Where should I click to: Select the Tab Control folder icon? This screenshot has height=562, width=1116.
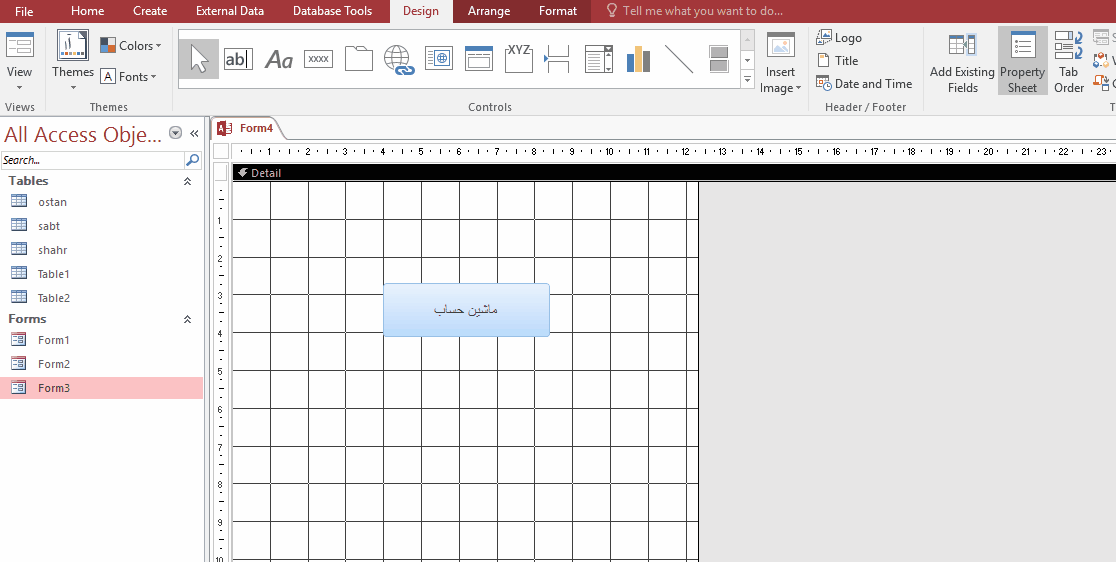tap(359, 59)
